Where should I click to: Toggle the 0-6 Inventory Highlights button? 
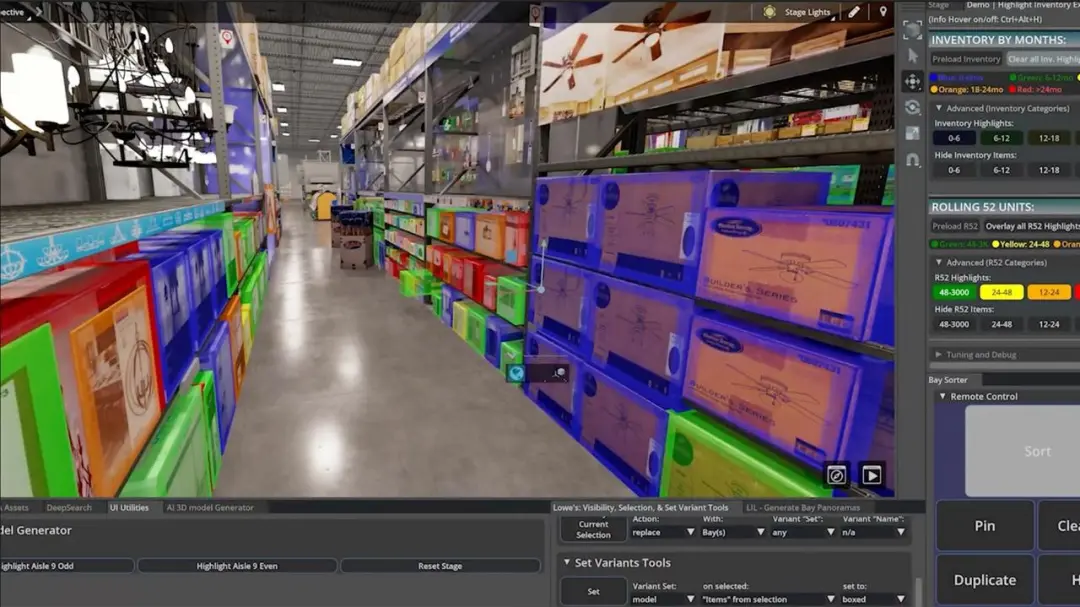tap(954, 138)
